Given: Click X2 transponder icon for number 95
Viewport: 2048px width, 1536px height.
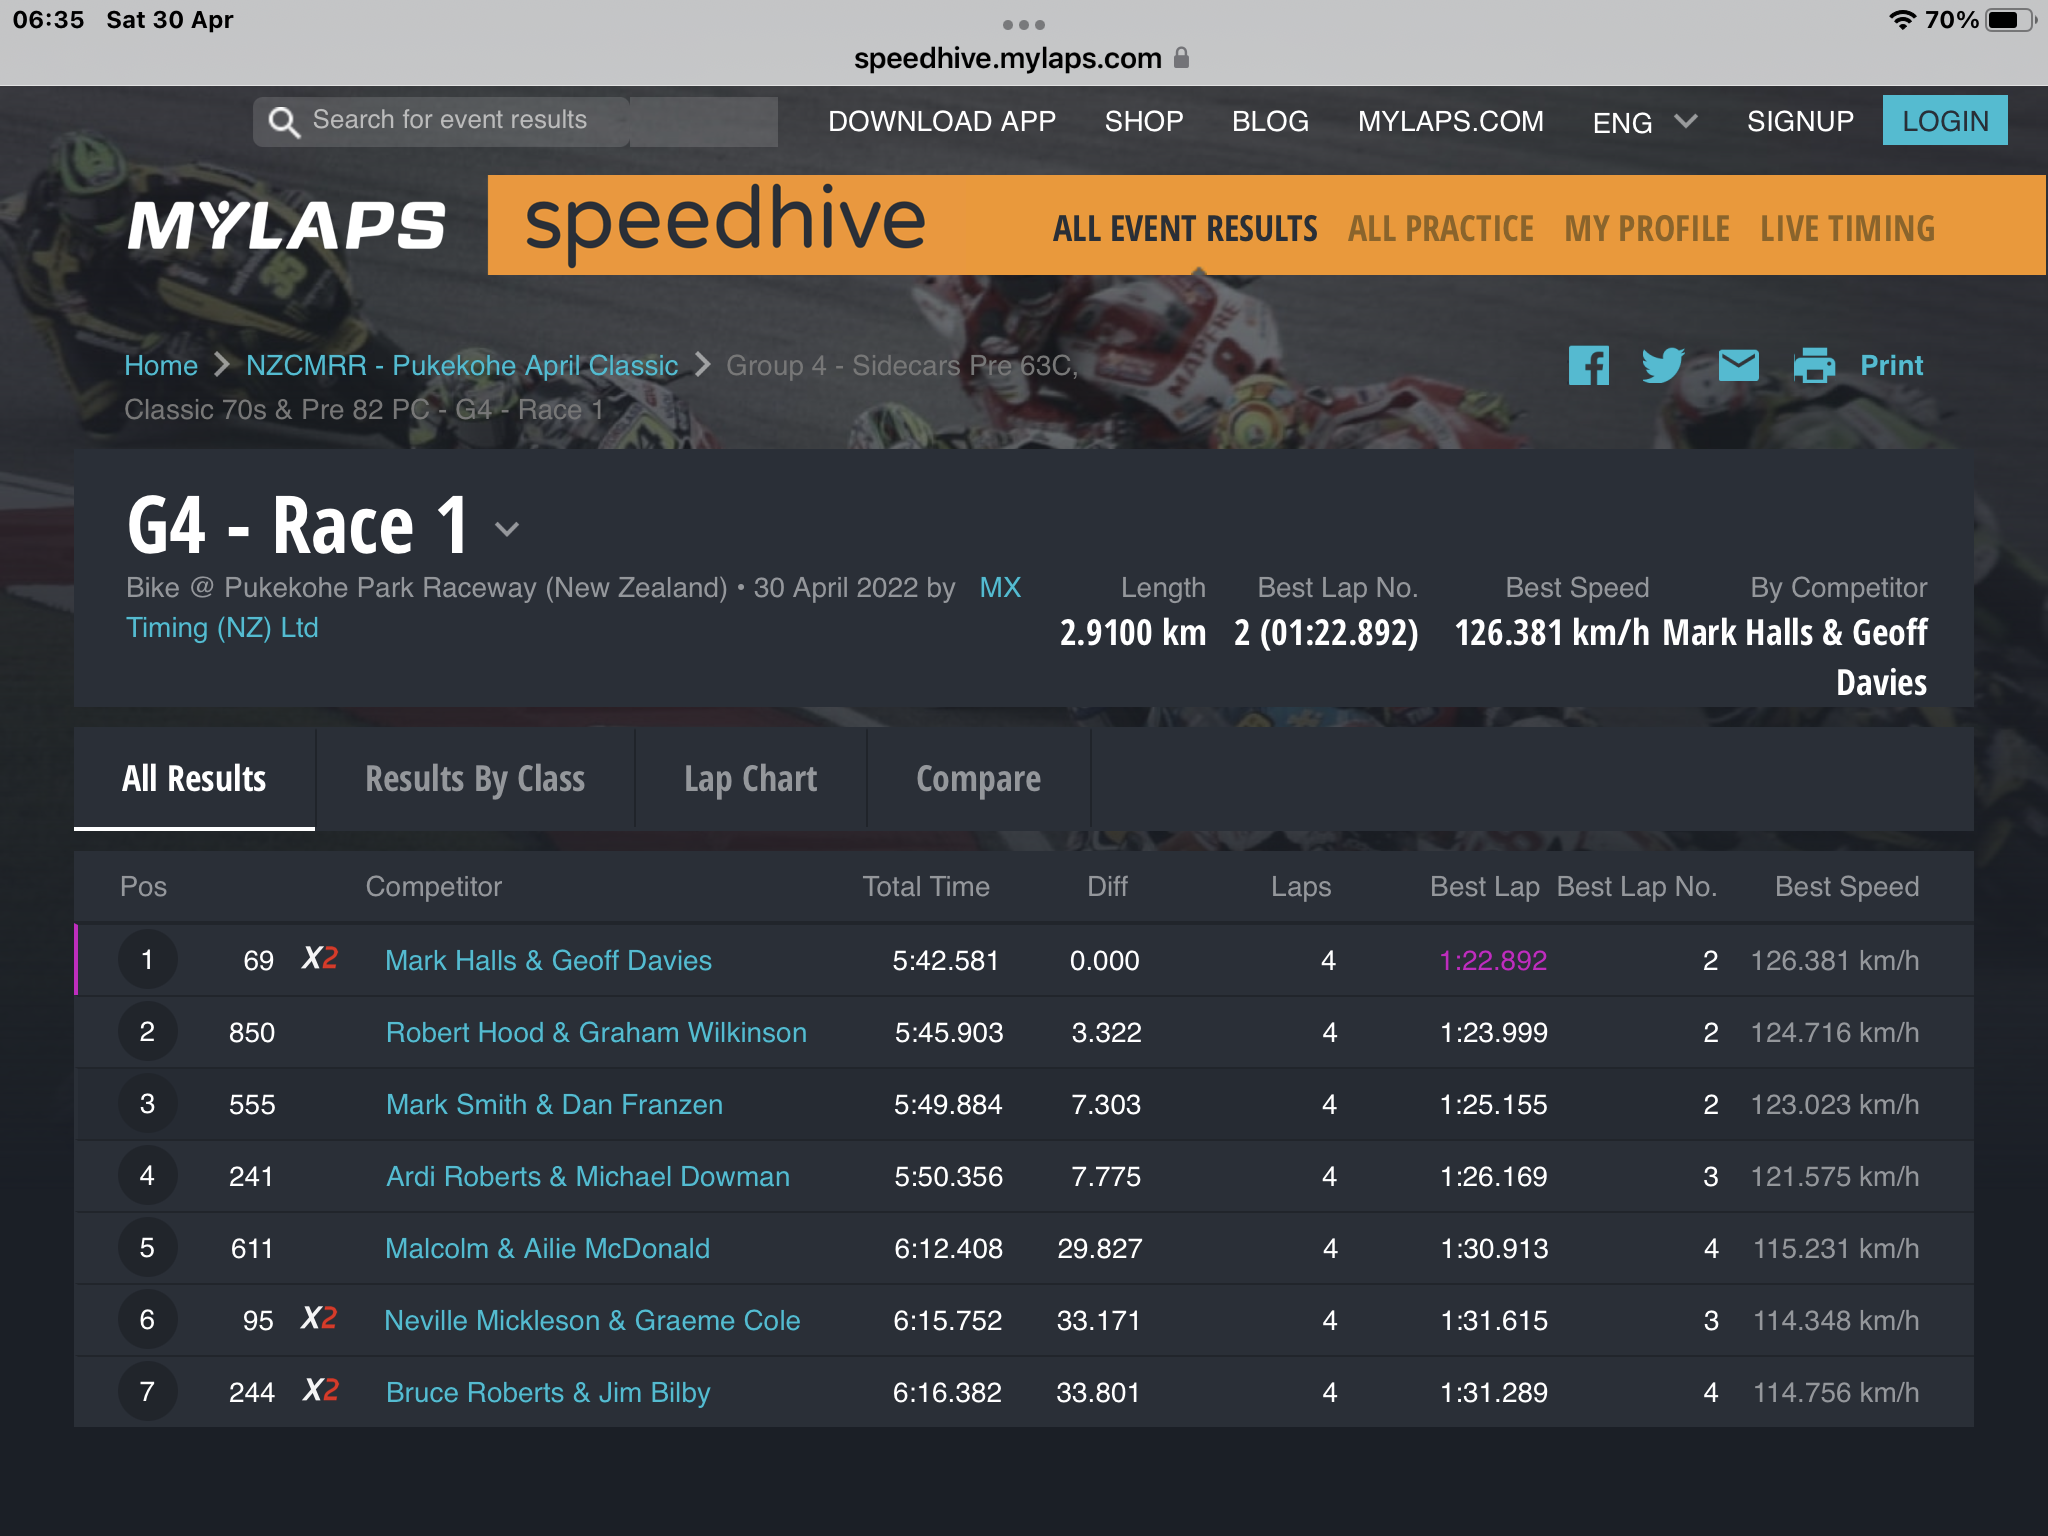Looking at the screenshot, I should tap(320, 1318).
